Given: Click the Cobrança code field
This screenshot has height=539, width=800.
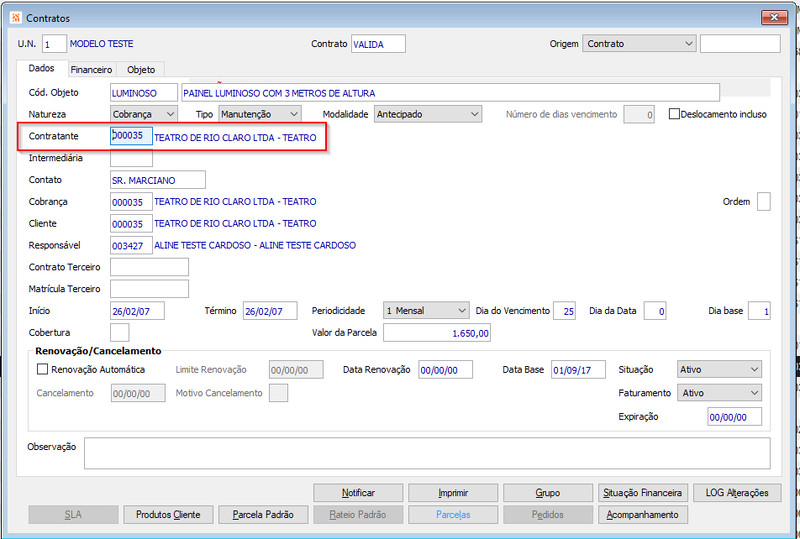Looking at the screenshot, I should pos(131,202).
